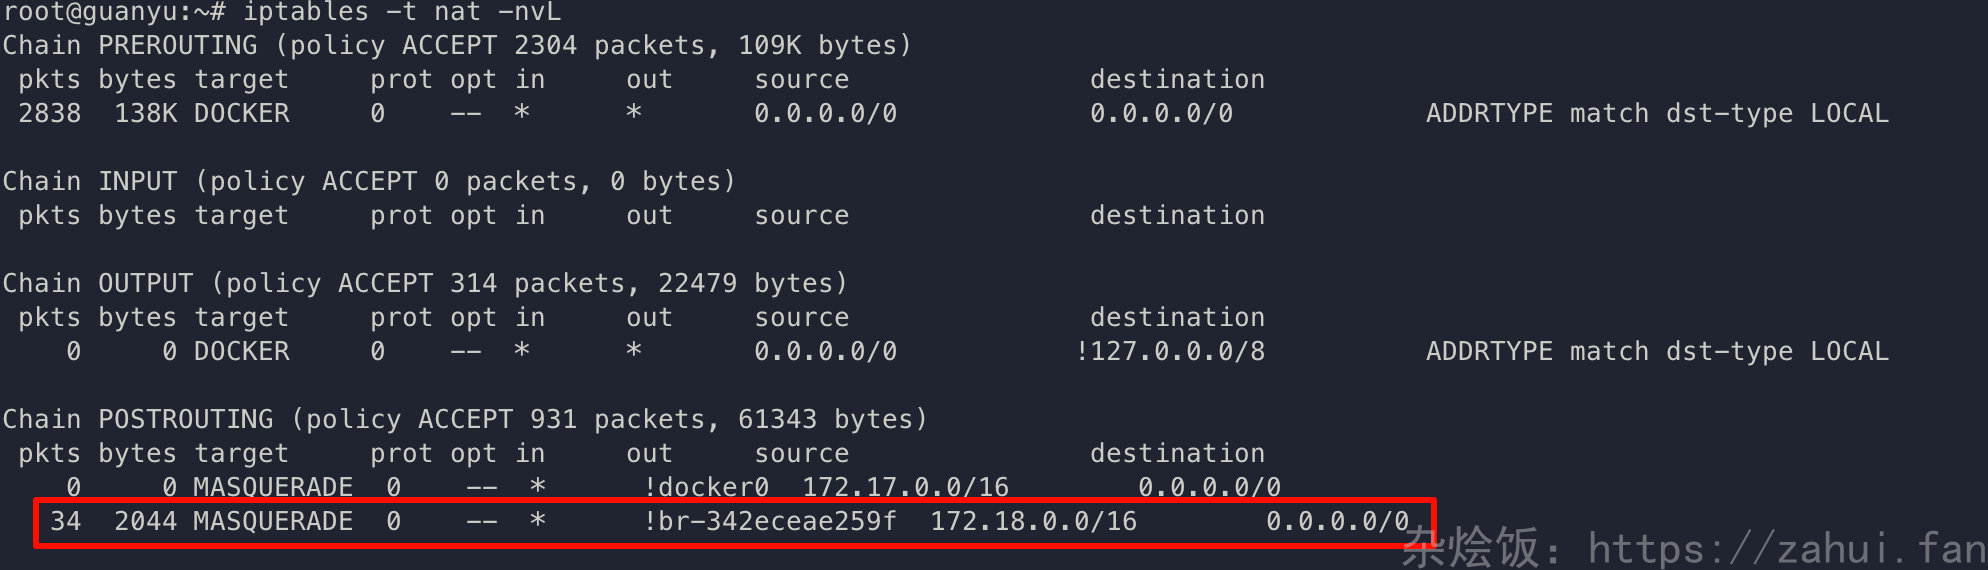Click the 2044 bytes value
The height and width of the screenshot is (570, 1988).
[x=146, y=522]
